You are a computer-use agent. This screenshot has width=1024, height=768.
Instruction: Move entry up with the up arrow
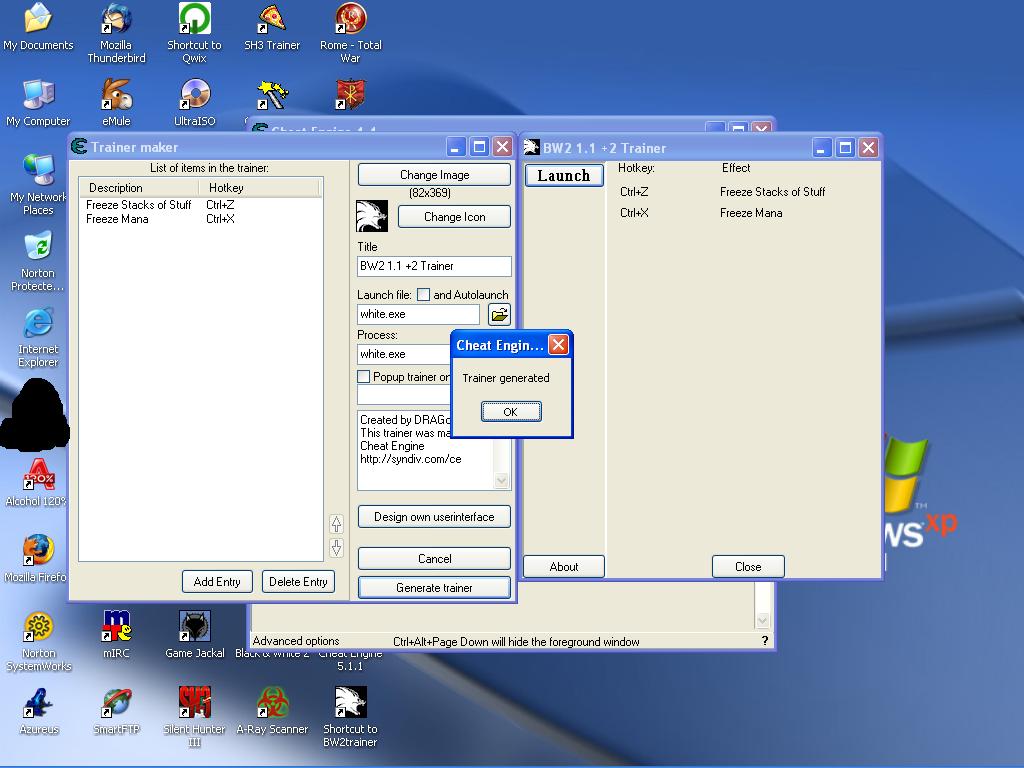(336, 523)
